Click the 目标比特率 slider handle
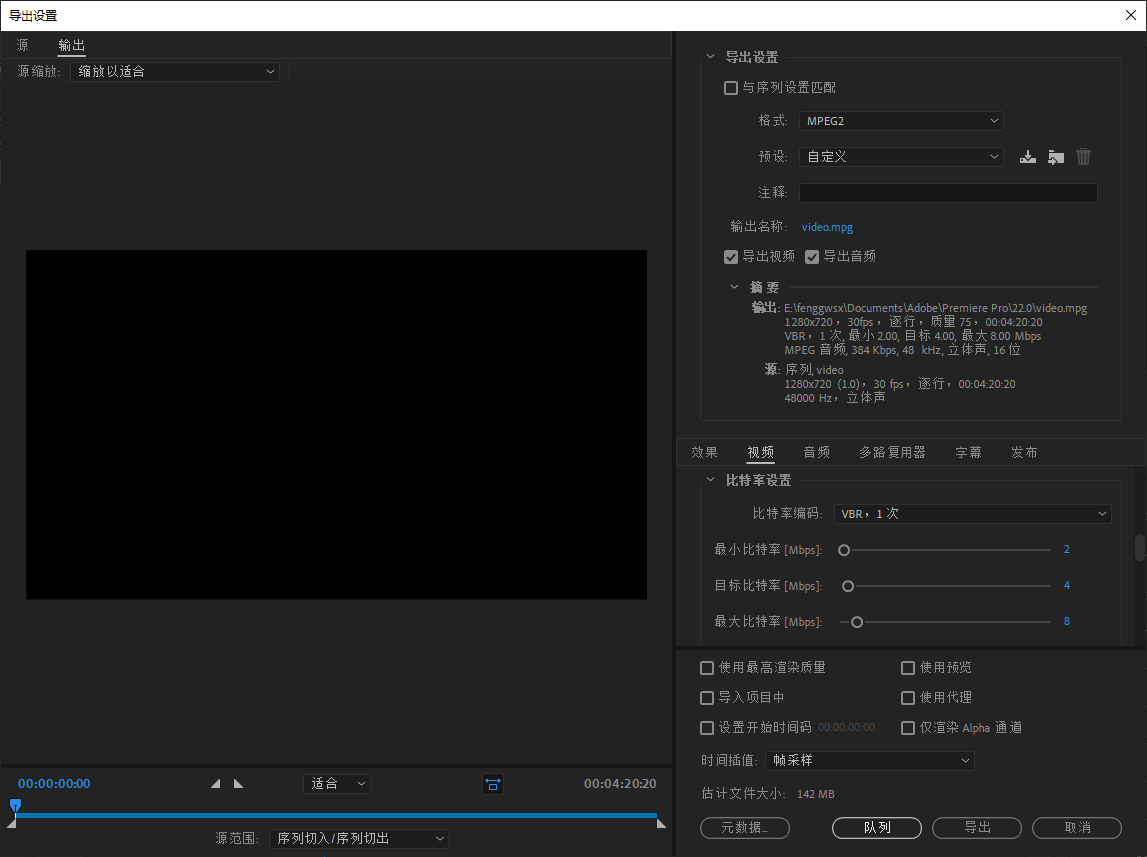Screen dimensions: 1147x857 [848, 586]
